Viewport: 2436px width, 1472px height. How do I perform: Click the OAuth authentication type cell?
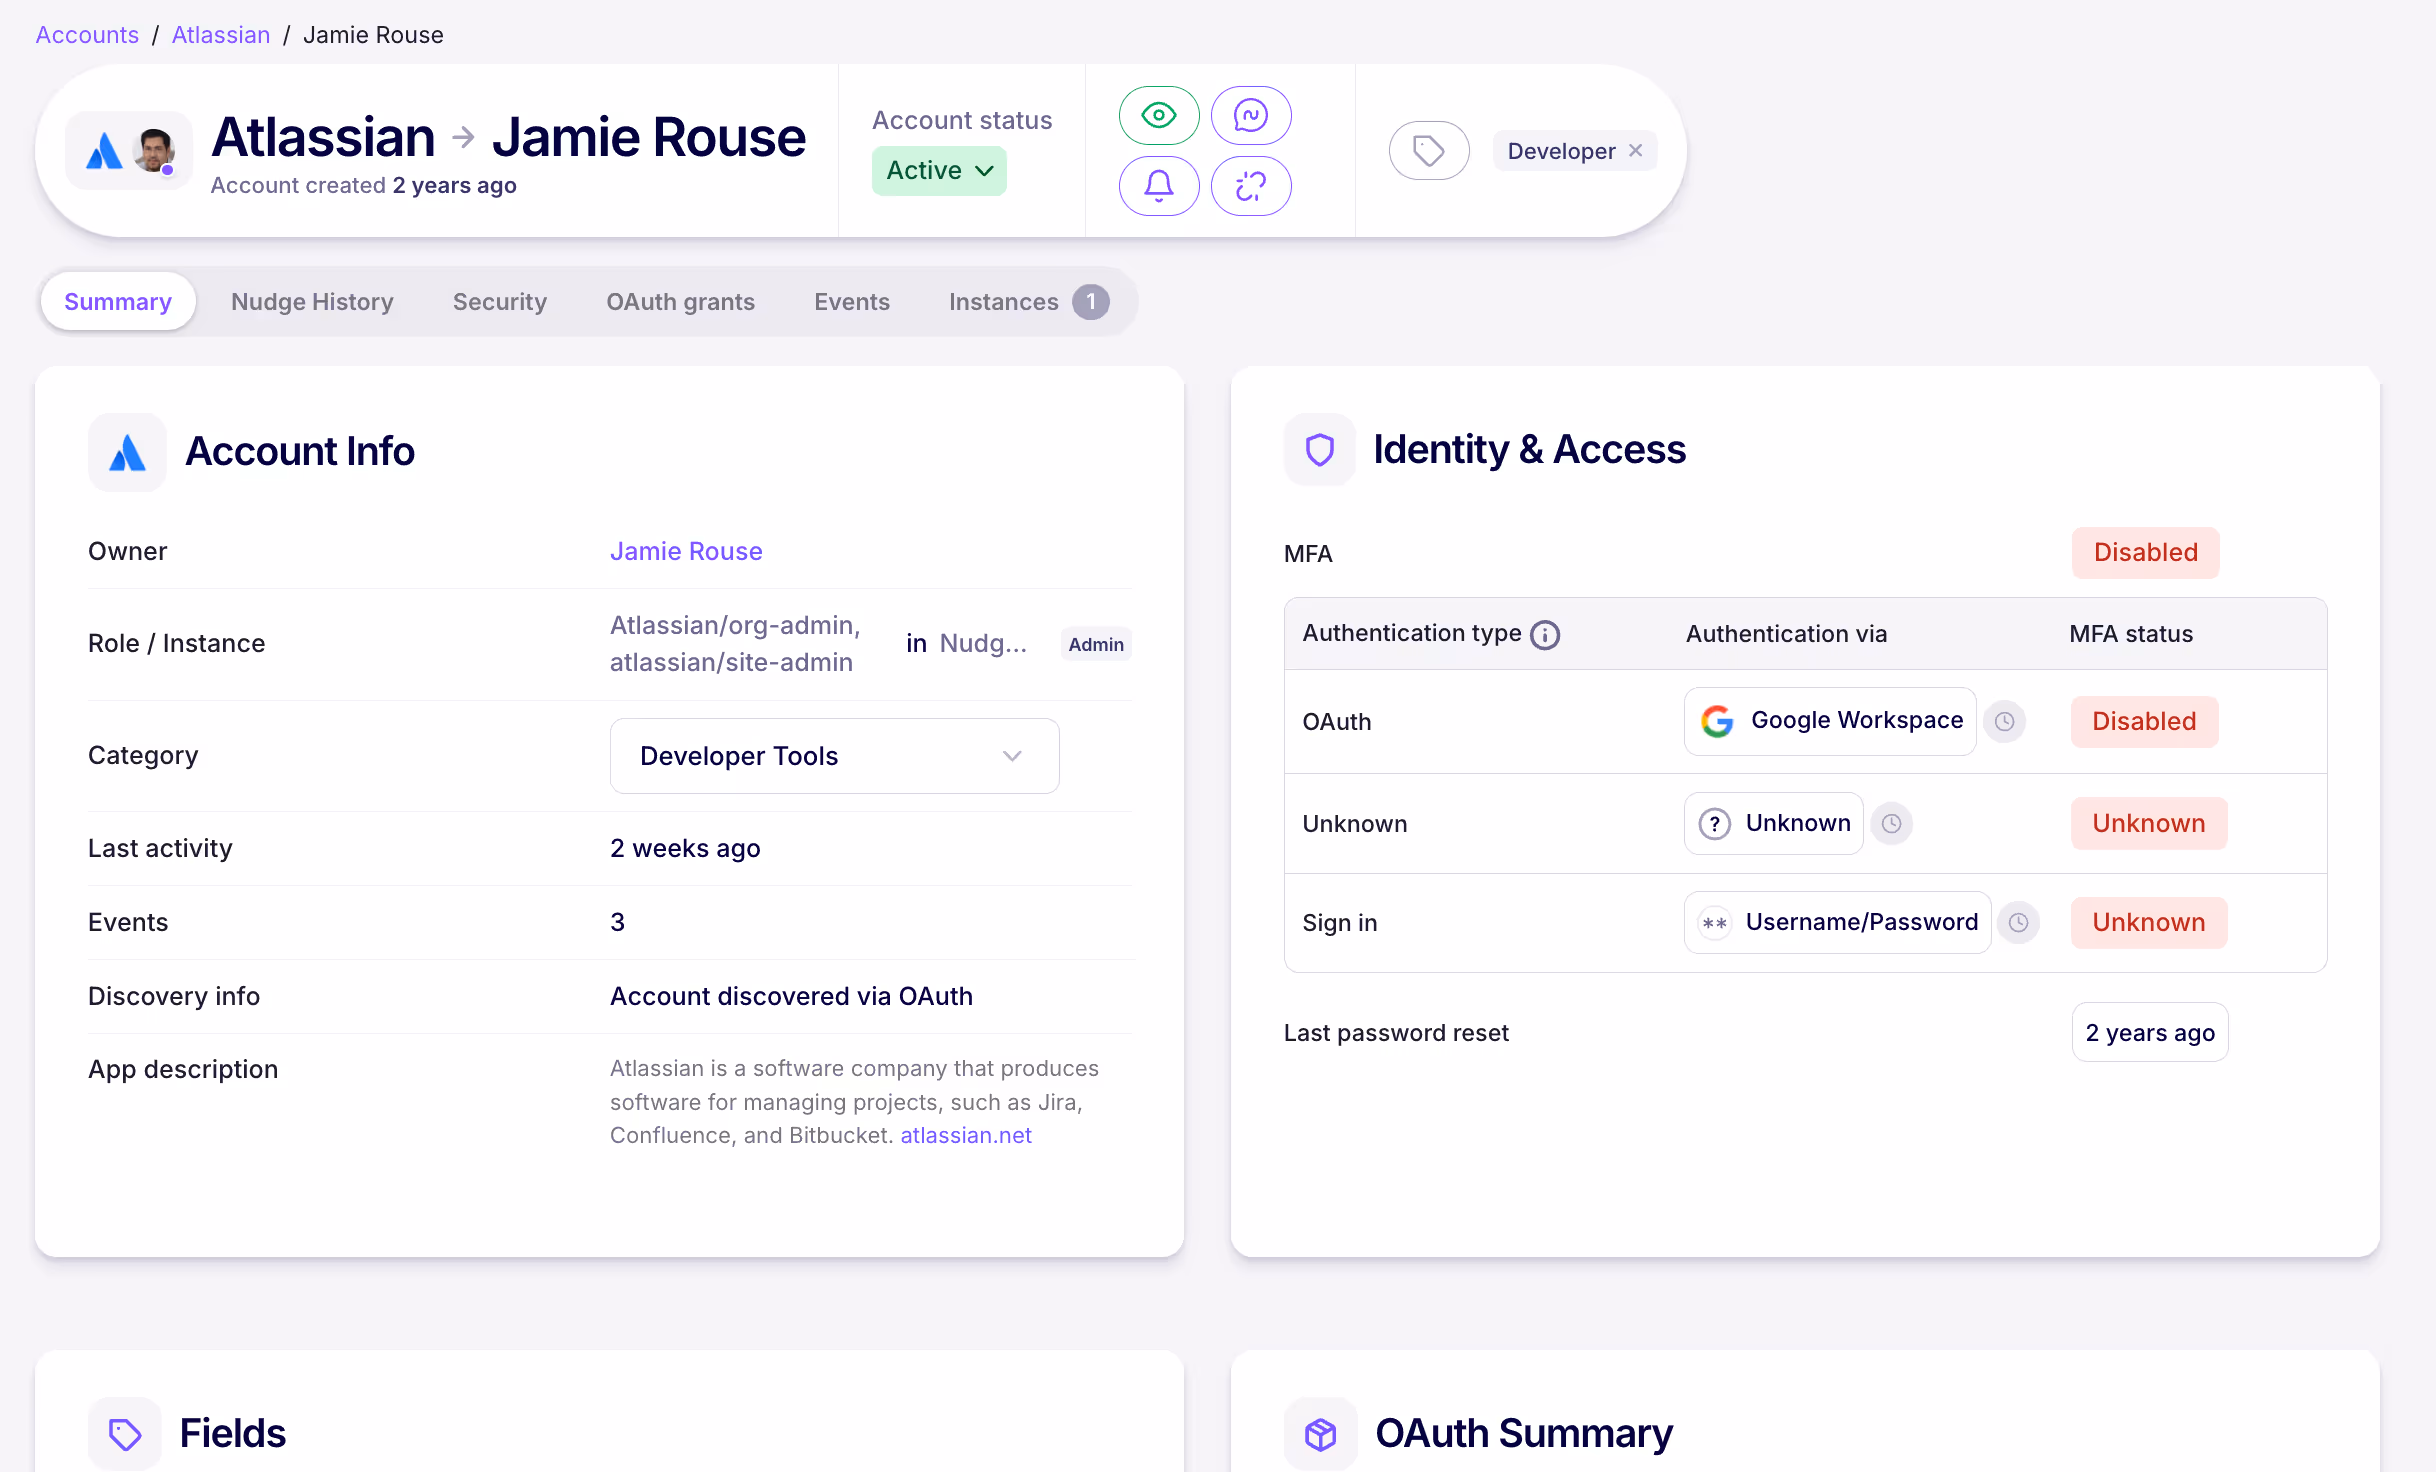click(1337, 721)
